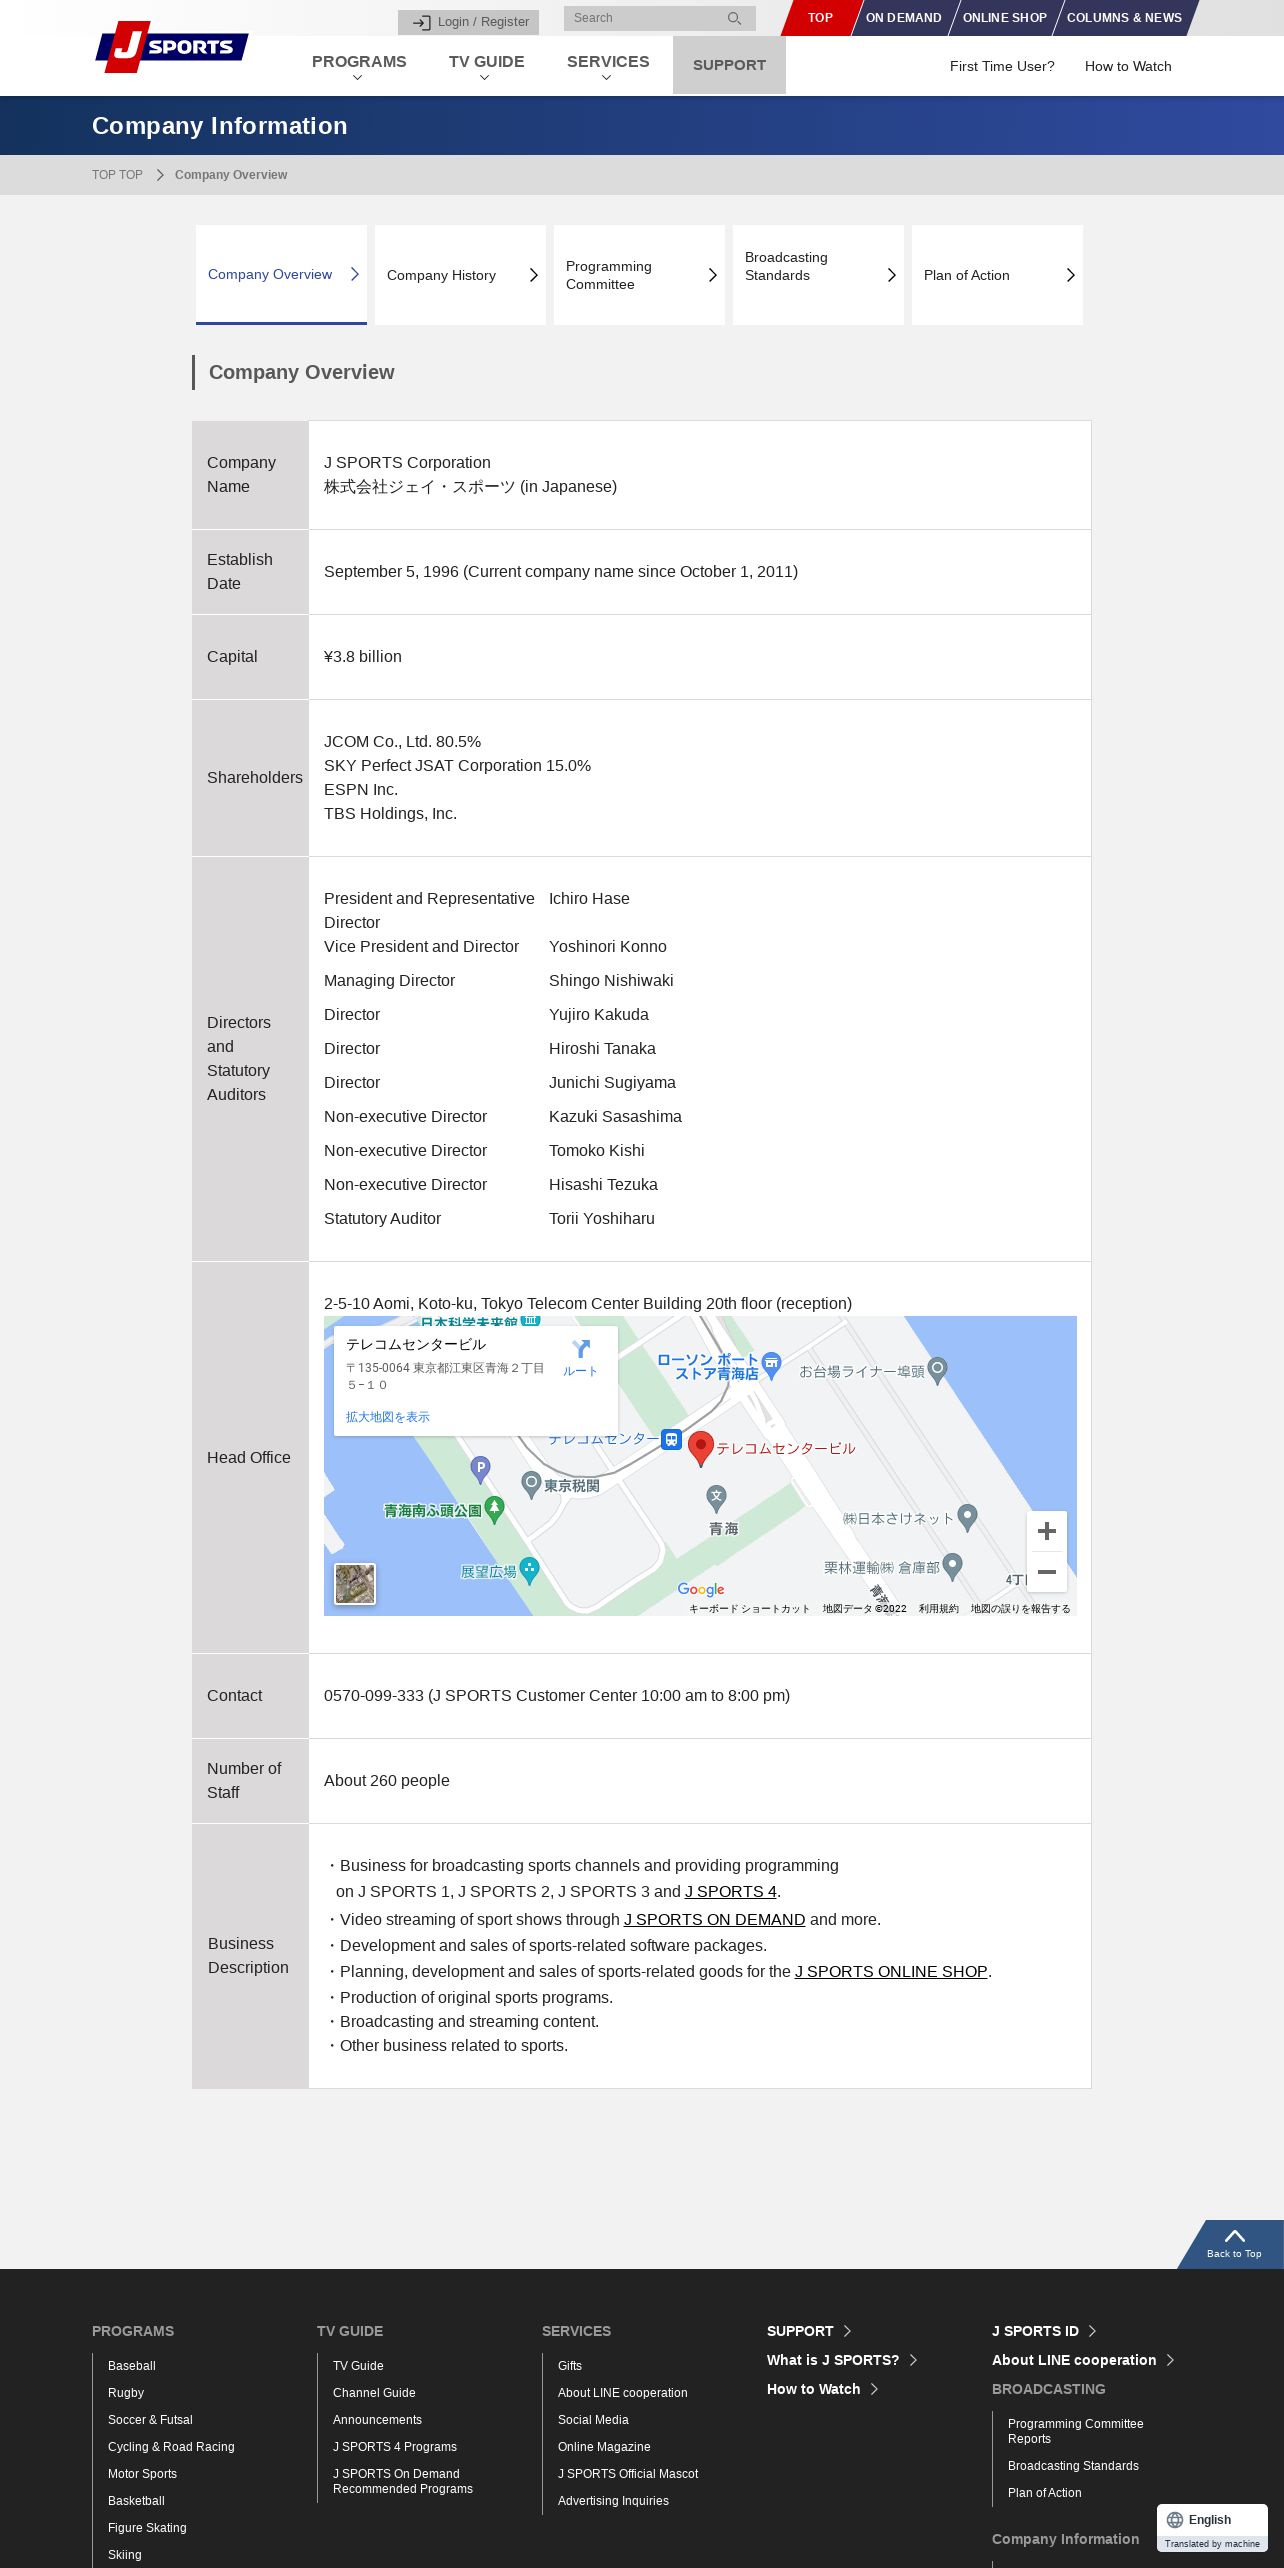Click map keyboard shortcuts button
Image resolution: width=1284 pixels, height=2568 pixels.
[749, 1609]
